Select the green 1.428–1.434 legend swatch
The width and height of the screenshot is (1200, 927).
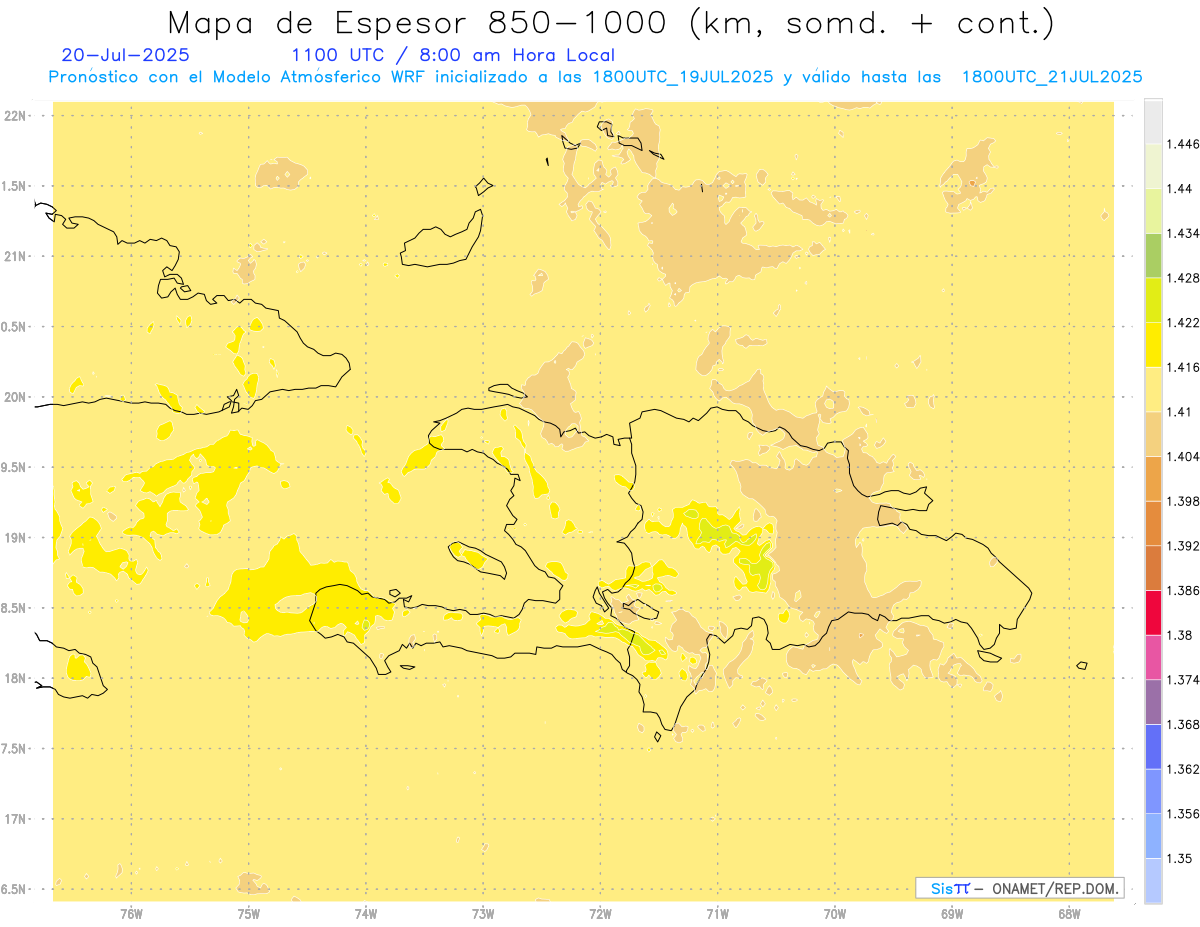pyautogui.click(x=1153, y=255)
